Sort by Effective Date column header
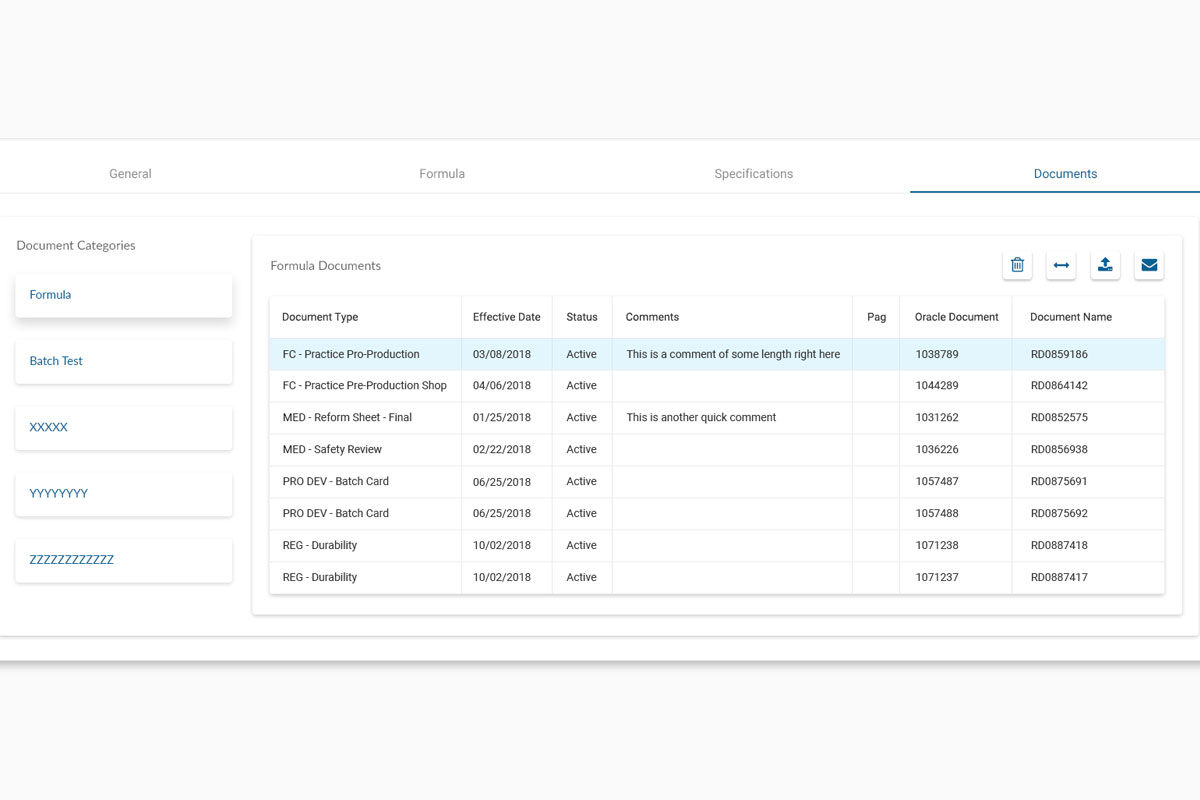 (506, 317)
